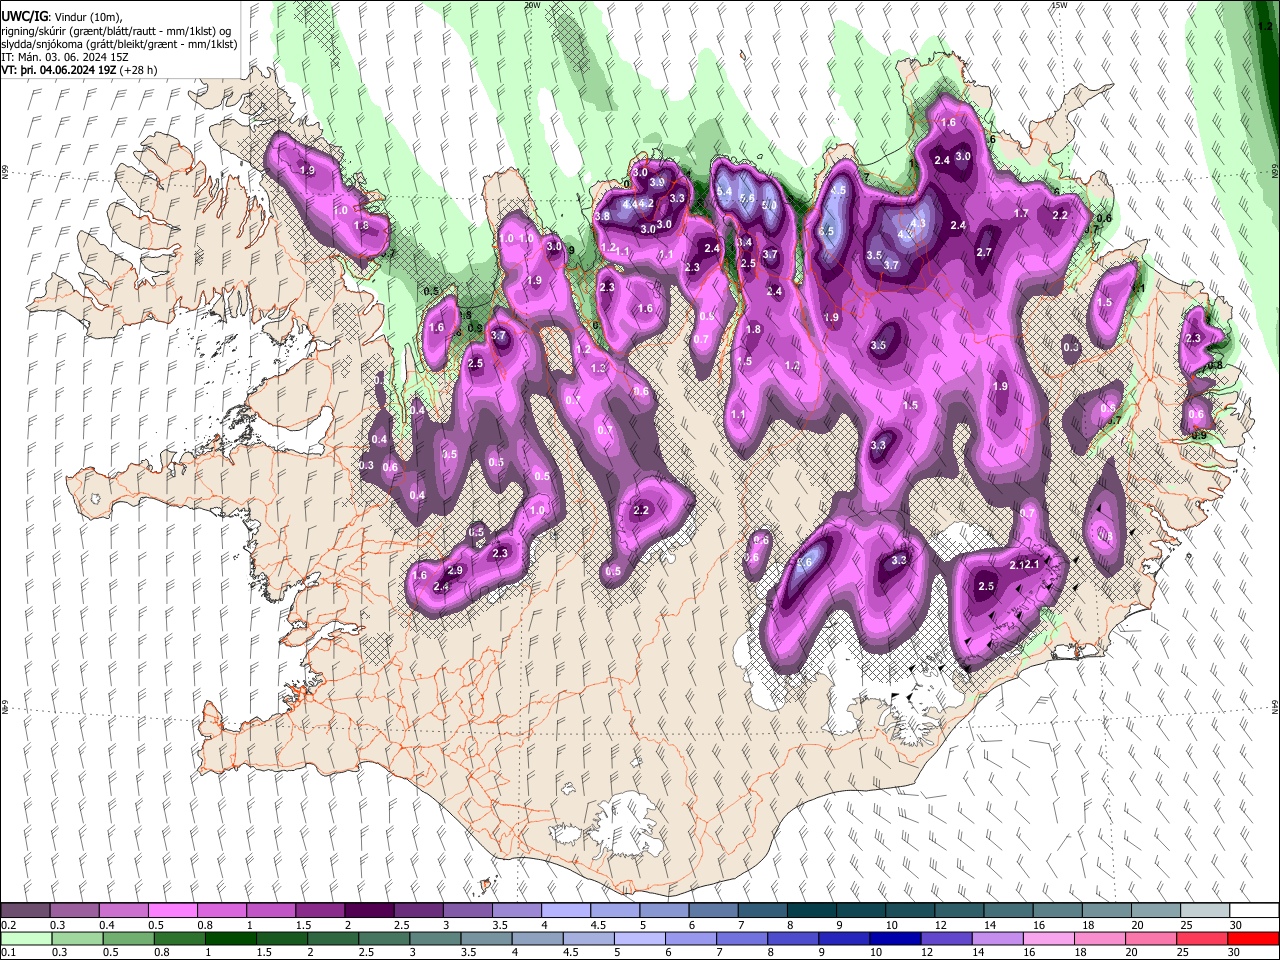The image size is (1280, 960).
Task: Select the dark teal snow swatch between 8 and 9
Action: 810,911
